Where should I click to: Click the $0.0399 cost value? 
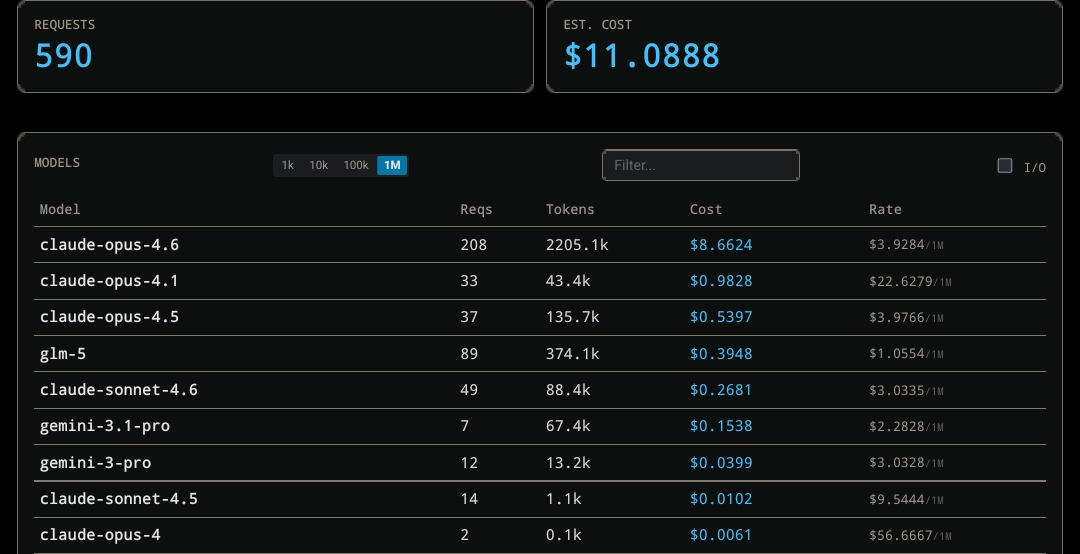(721, 463)
